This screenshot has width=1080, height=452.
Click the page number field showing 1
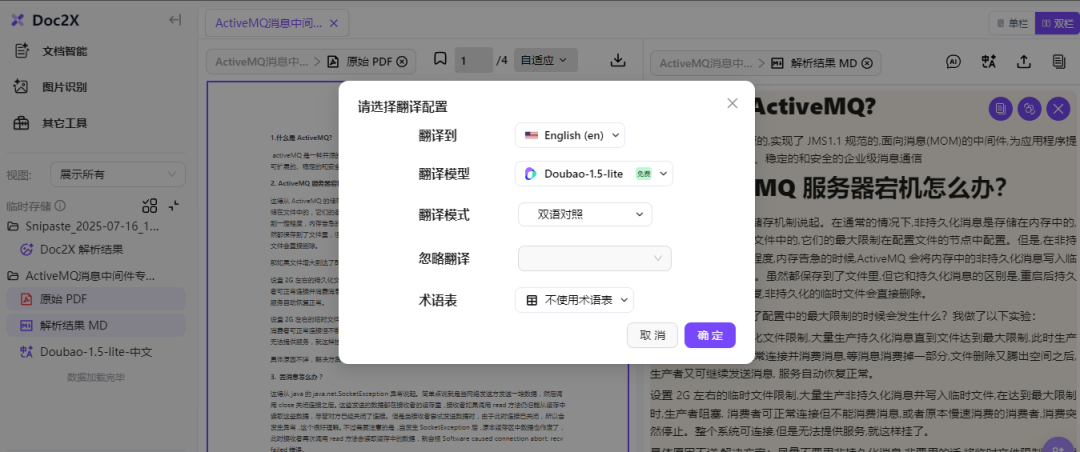coord(473,61)
